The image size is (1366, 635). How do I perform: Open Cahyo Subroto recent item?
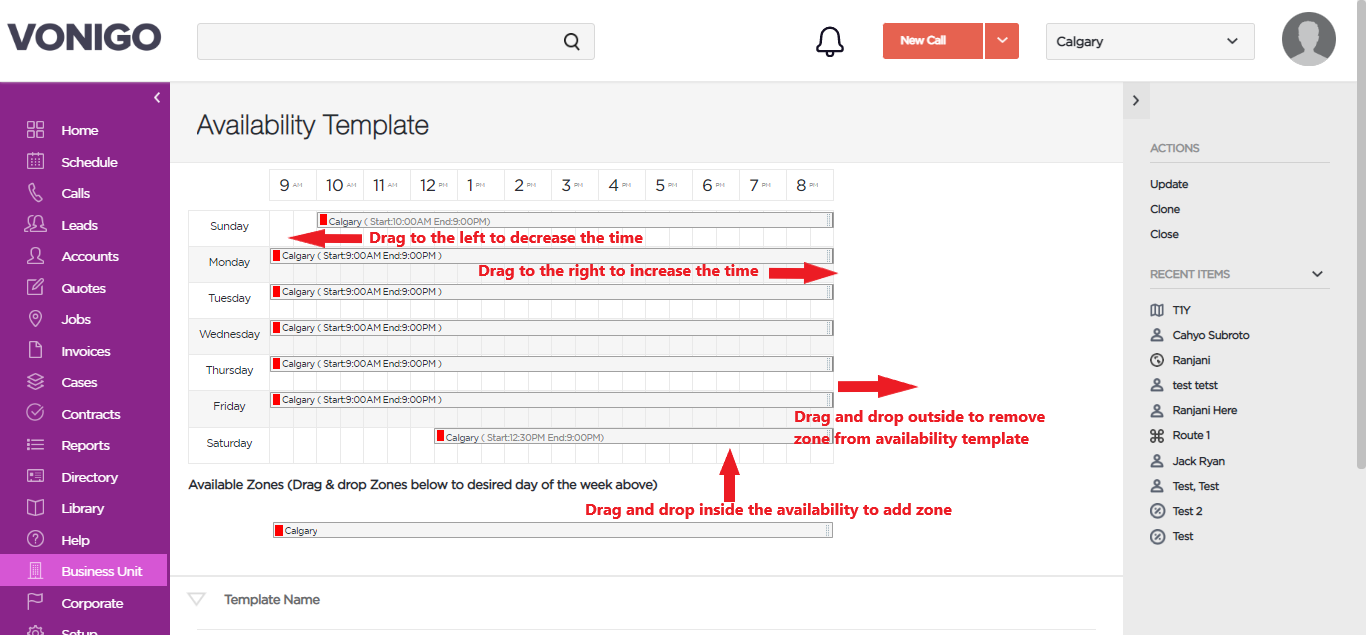click(x=1211, y=335)
